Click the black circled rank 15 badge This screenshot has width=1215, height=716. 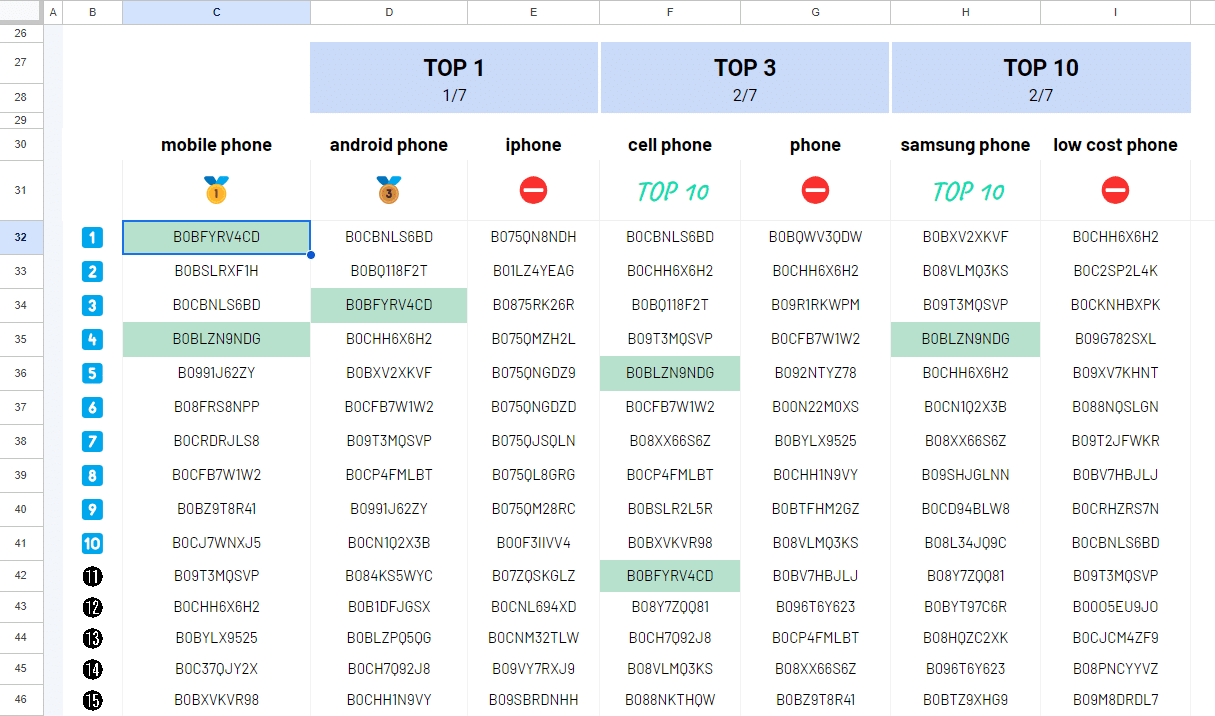[92, 700]
